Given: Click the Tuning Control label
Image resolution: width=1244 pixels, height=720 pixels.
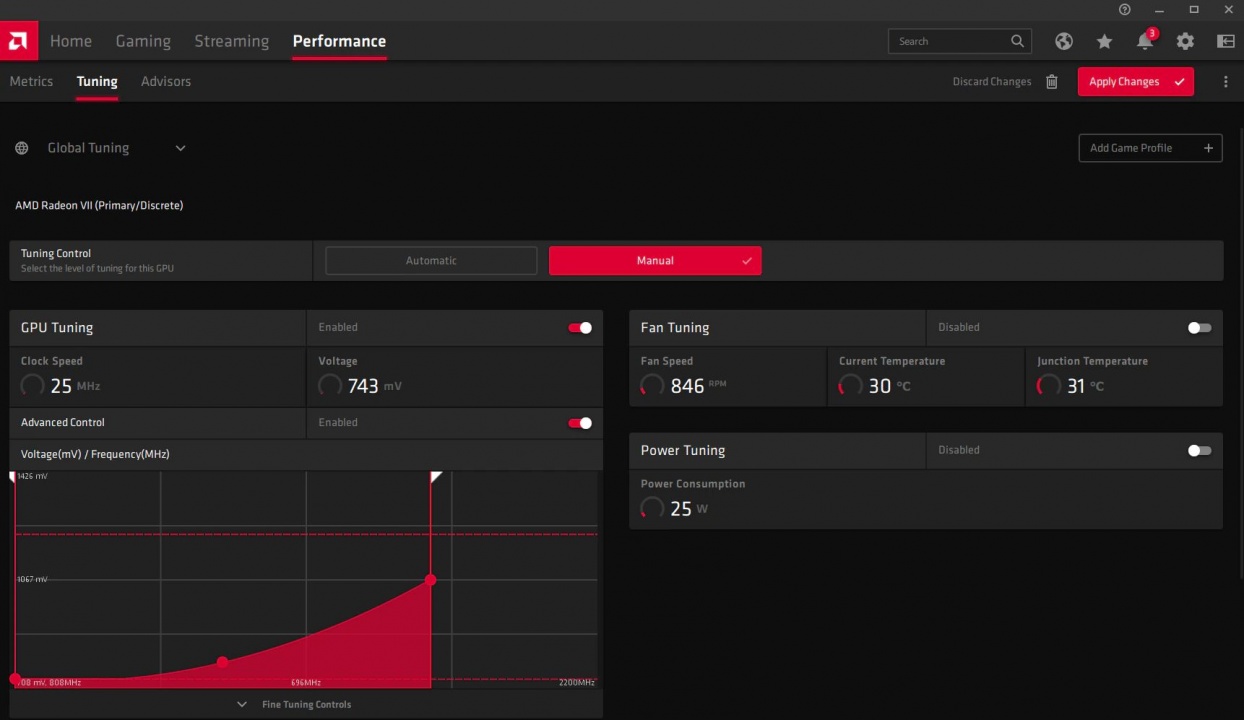Looking at the screenshot, I should pyautogui.click(x=56, y=254).
